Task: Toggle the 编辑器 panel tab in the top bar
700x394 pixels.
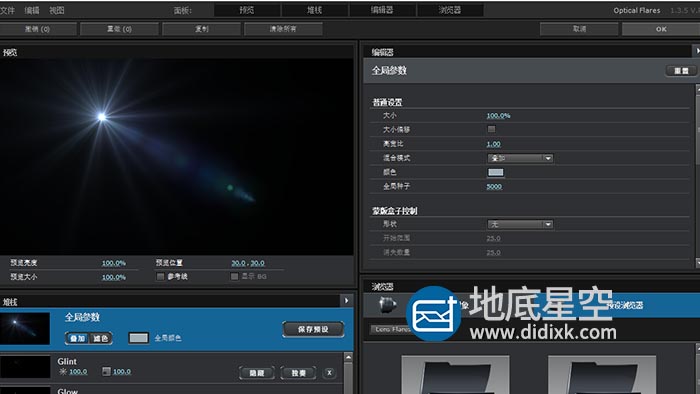Action: pyautogui.click(x=382, y=10)
